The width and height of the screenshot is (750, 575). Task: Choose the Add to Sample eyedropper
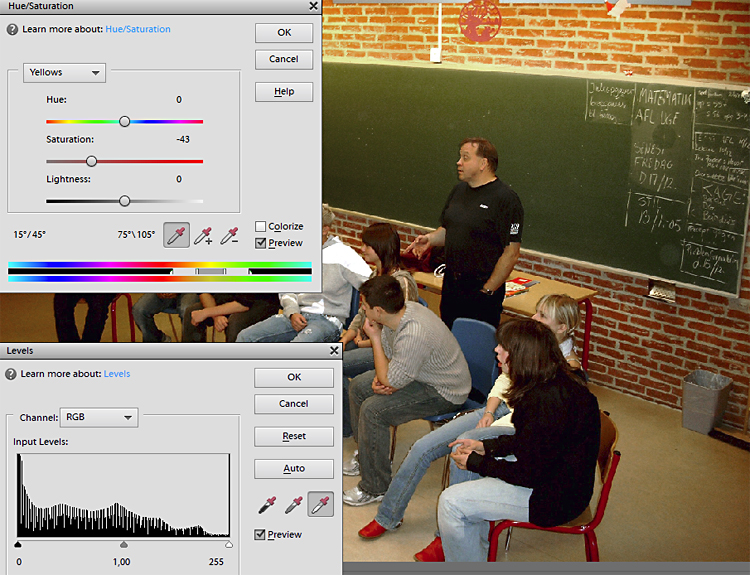[x=203, y=235]
